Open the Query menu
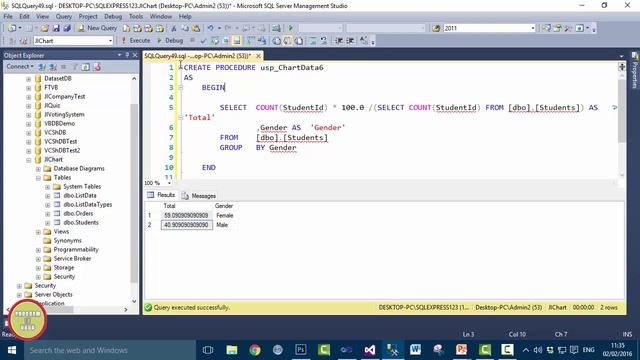This screenshot has width=640, height=360. [x=64, y=16]
